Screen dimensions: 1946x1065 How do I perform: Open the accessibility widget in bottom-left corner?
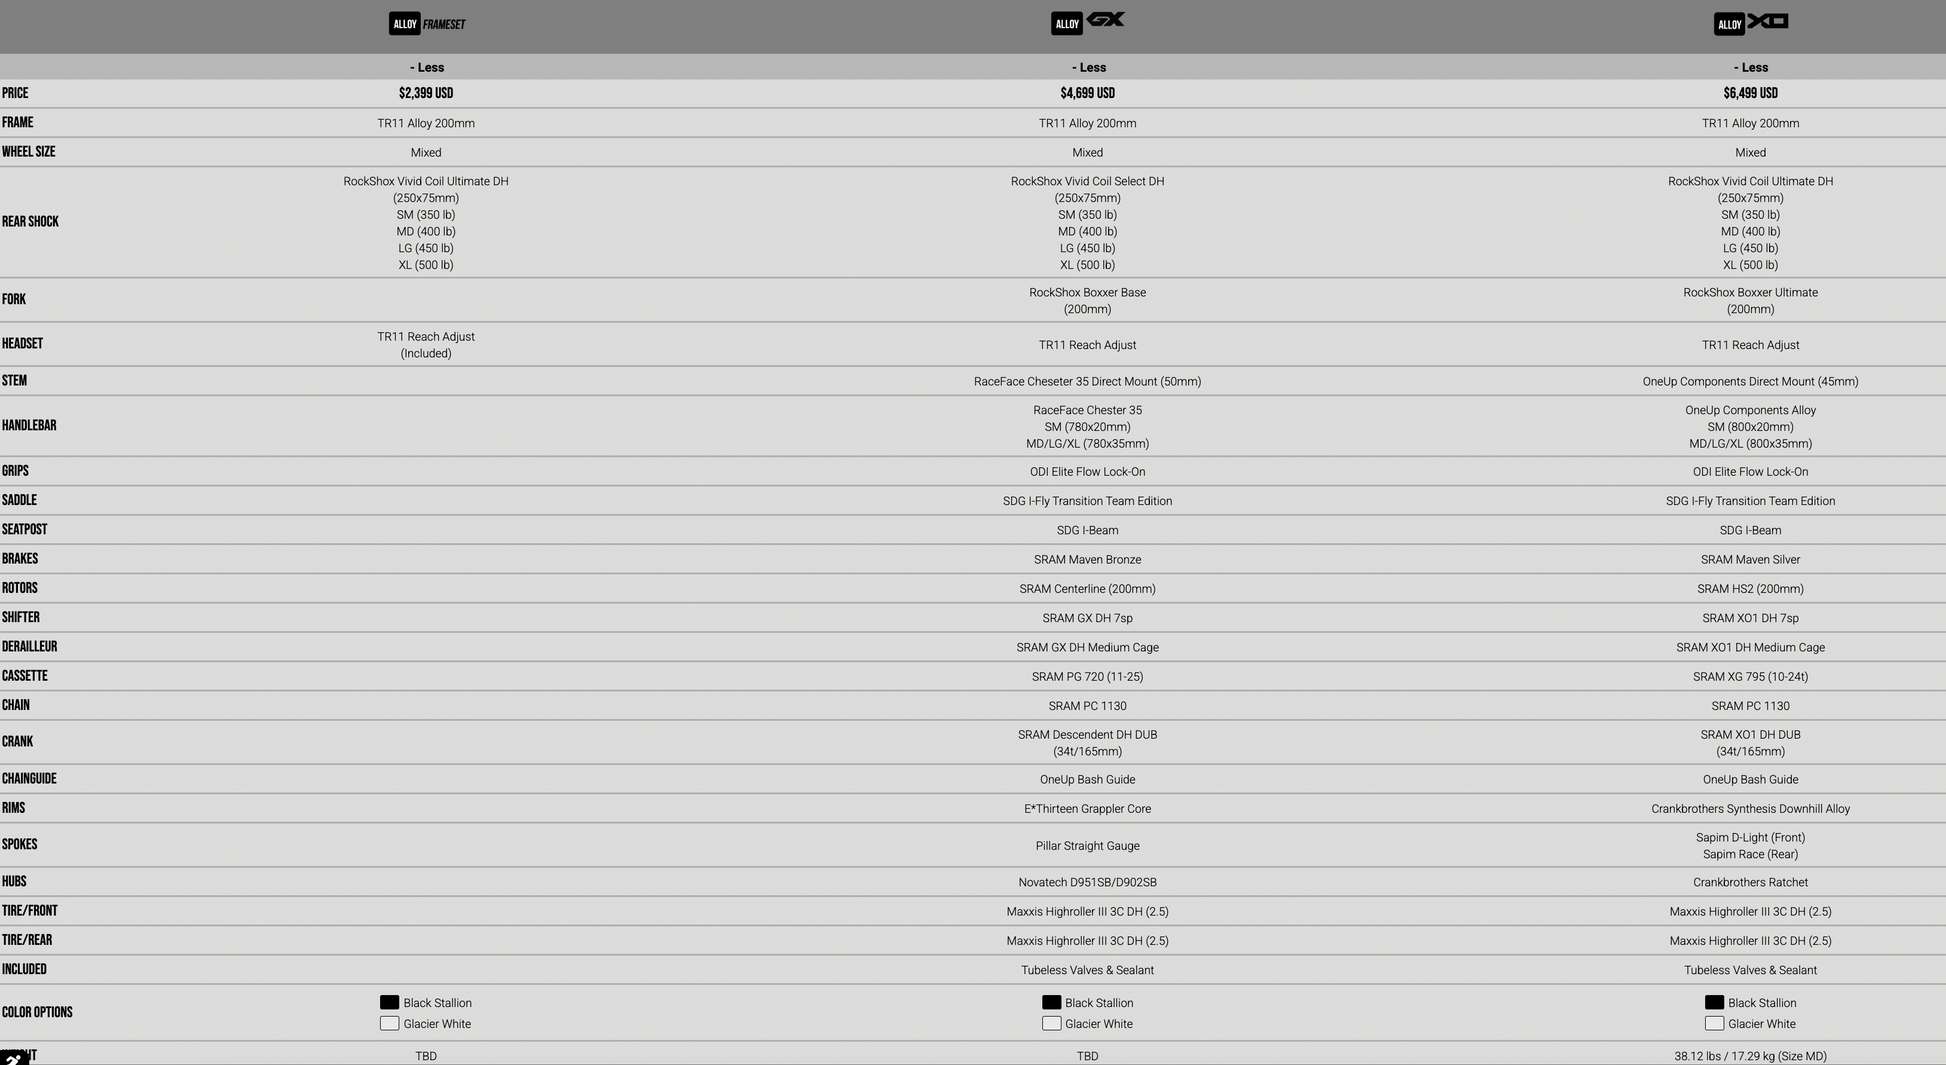tap(12, 1058)
